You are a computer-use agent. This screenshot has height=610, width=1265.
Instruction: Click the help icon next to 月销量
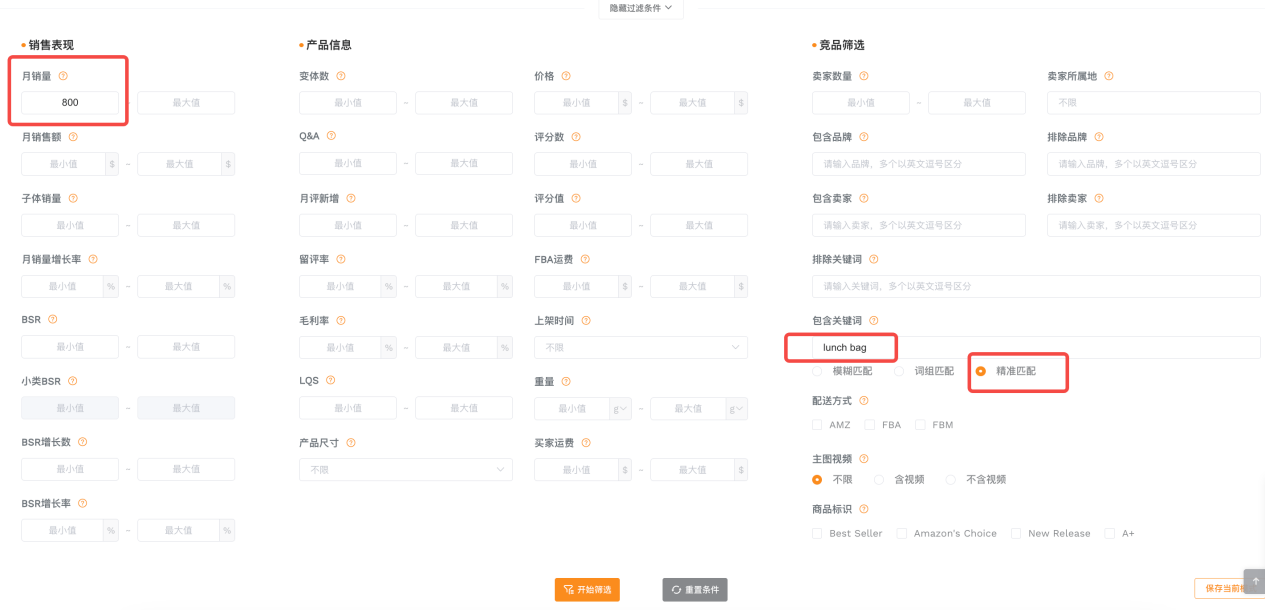coord(65,75)
